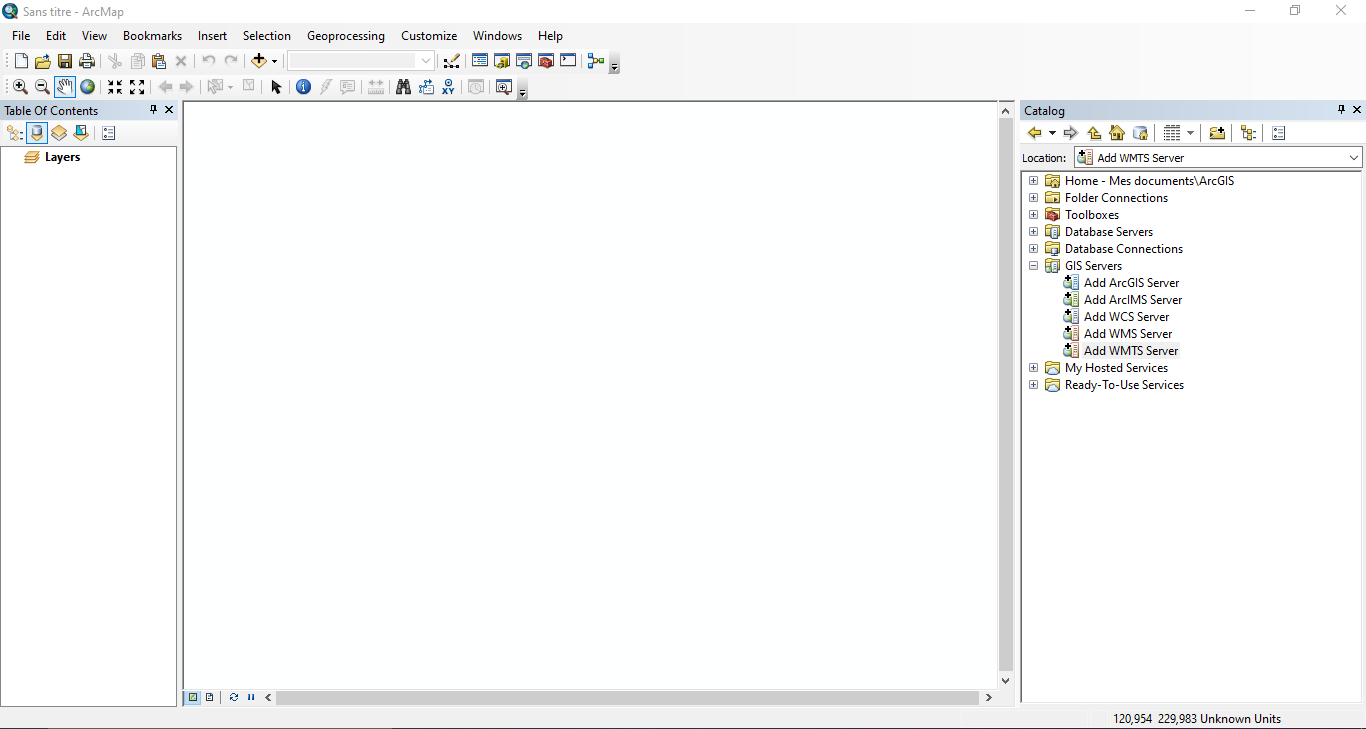
Task: Open an existing map document
Action: (x=43, y=61)
